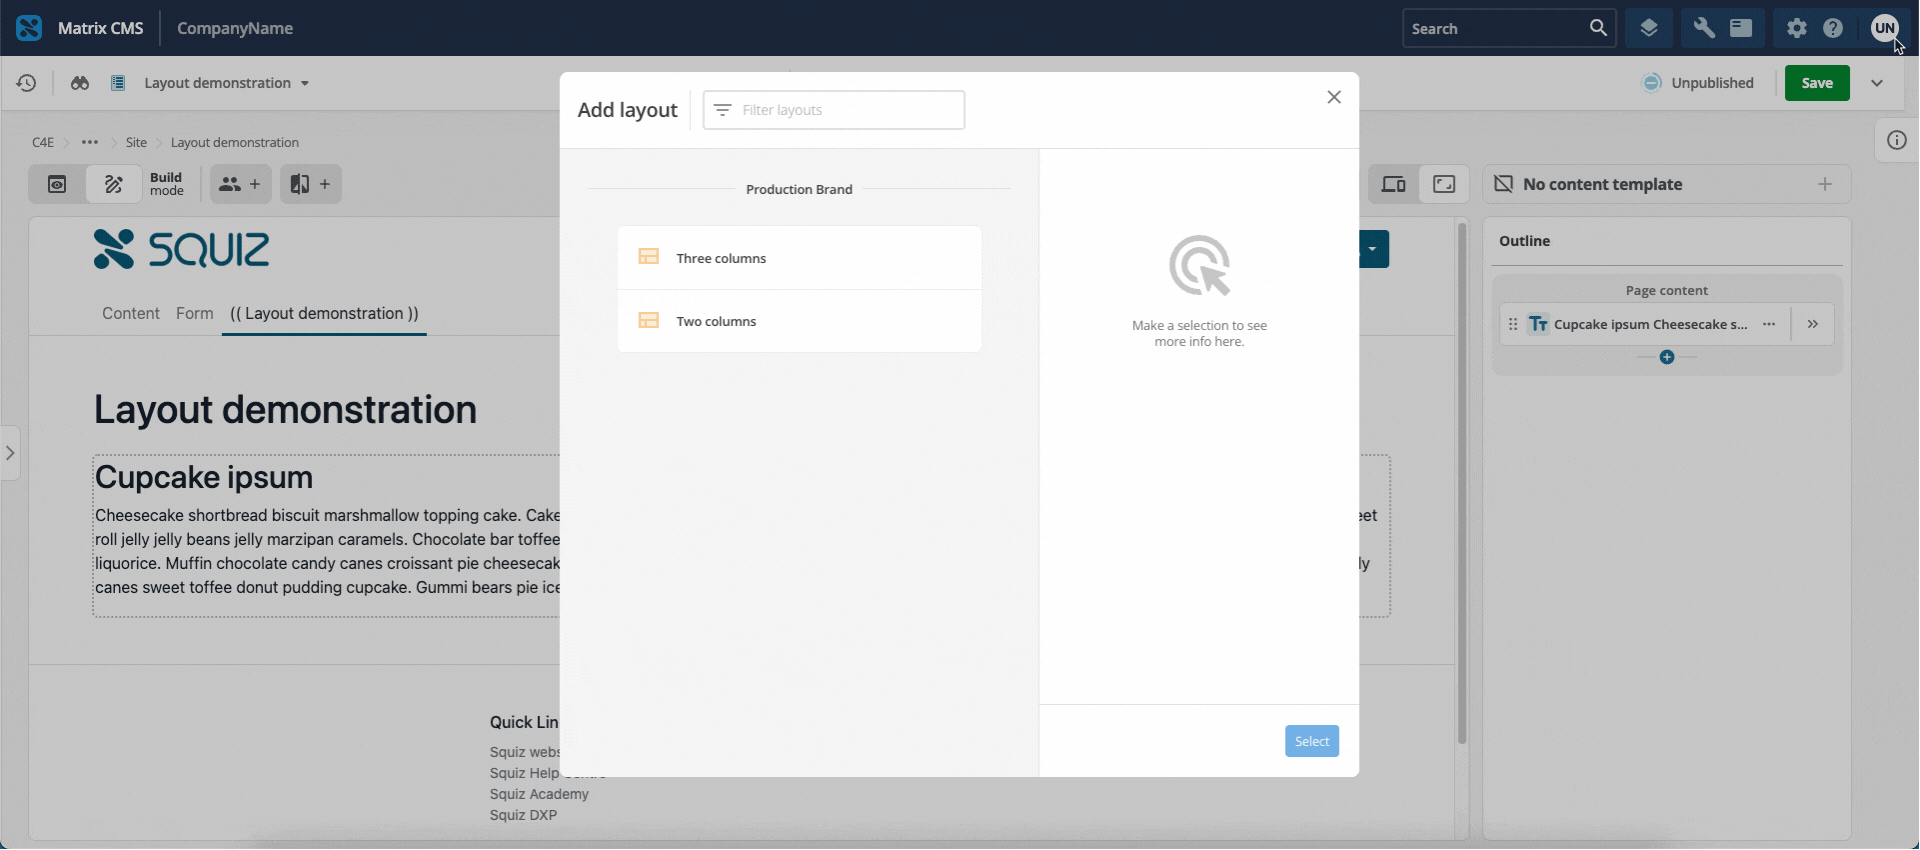This screenshot has width=1920, height=850.
Task: Click the Unpublished status indicator
Action: click(1698, 83)
